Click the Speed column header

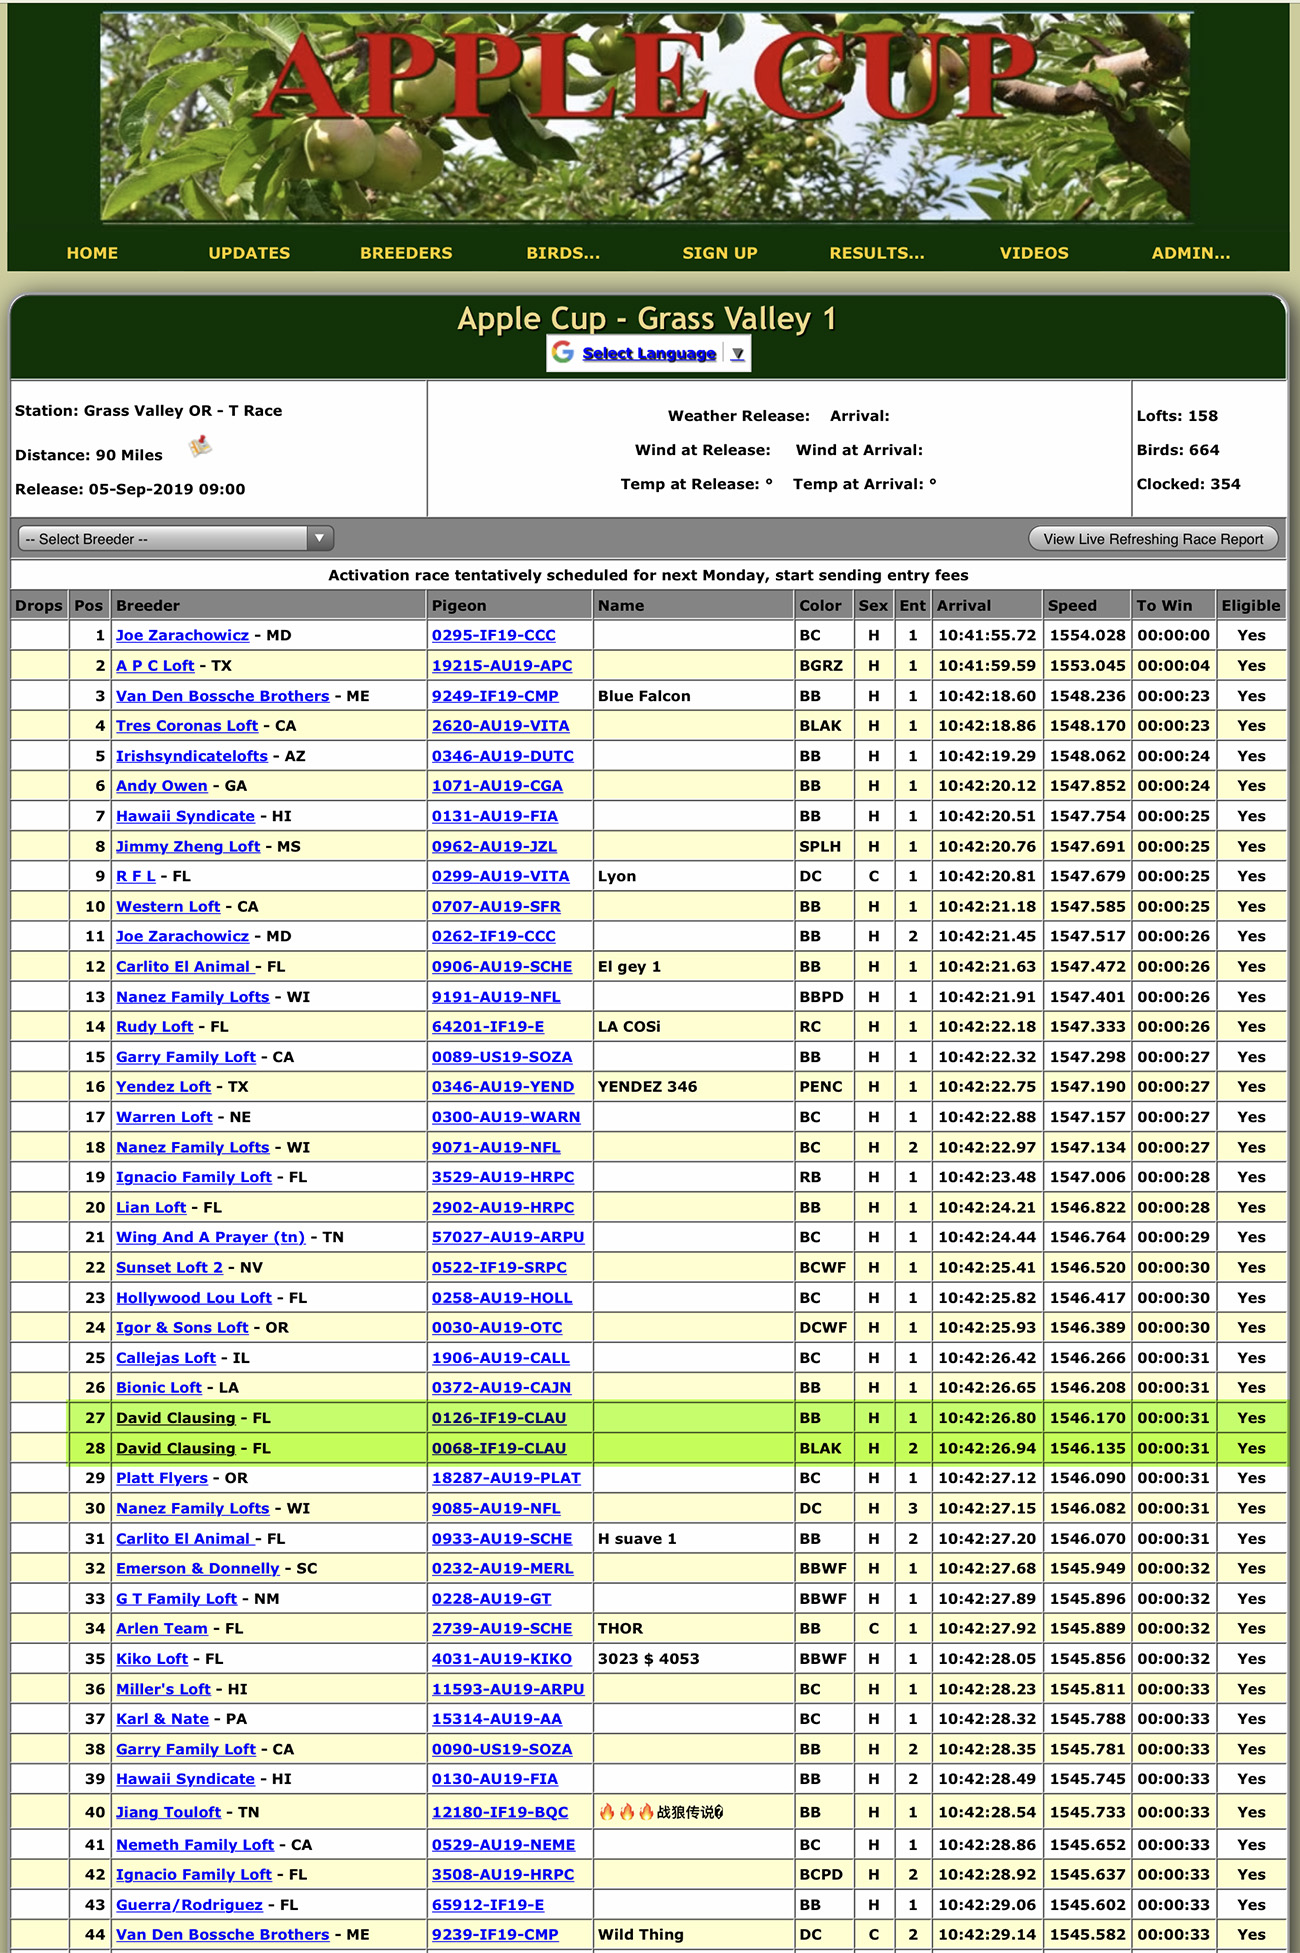[x=1087, y=606]
